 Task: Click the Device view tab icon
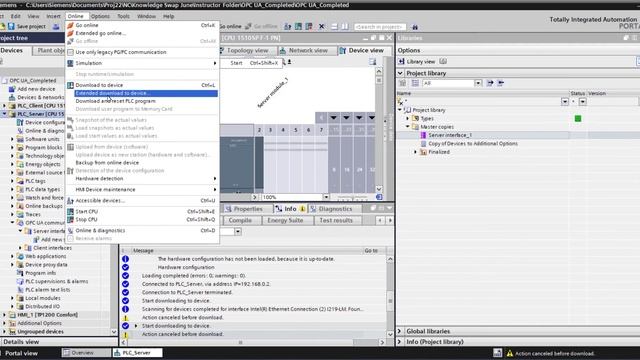(x=343, y=51)
